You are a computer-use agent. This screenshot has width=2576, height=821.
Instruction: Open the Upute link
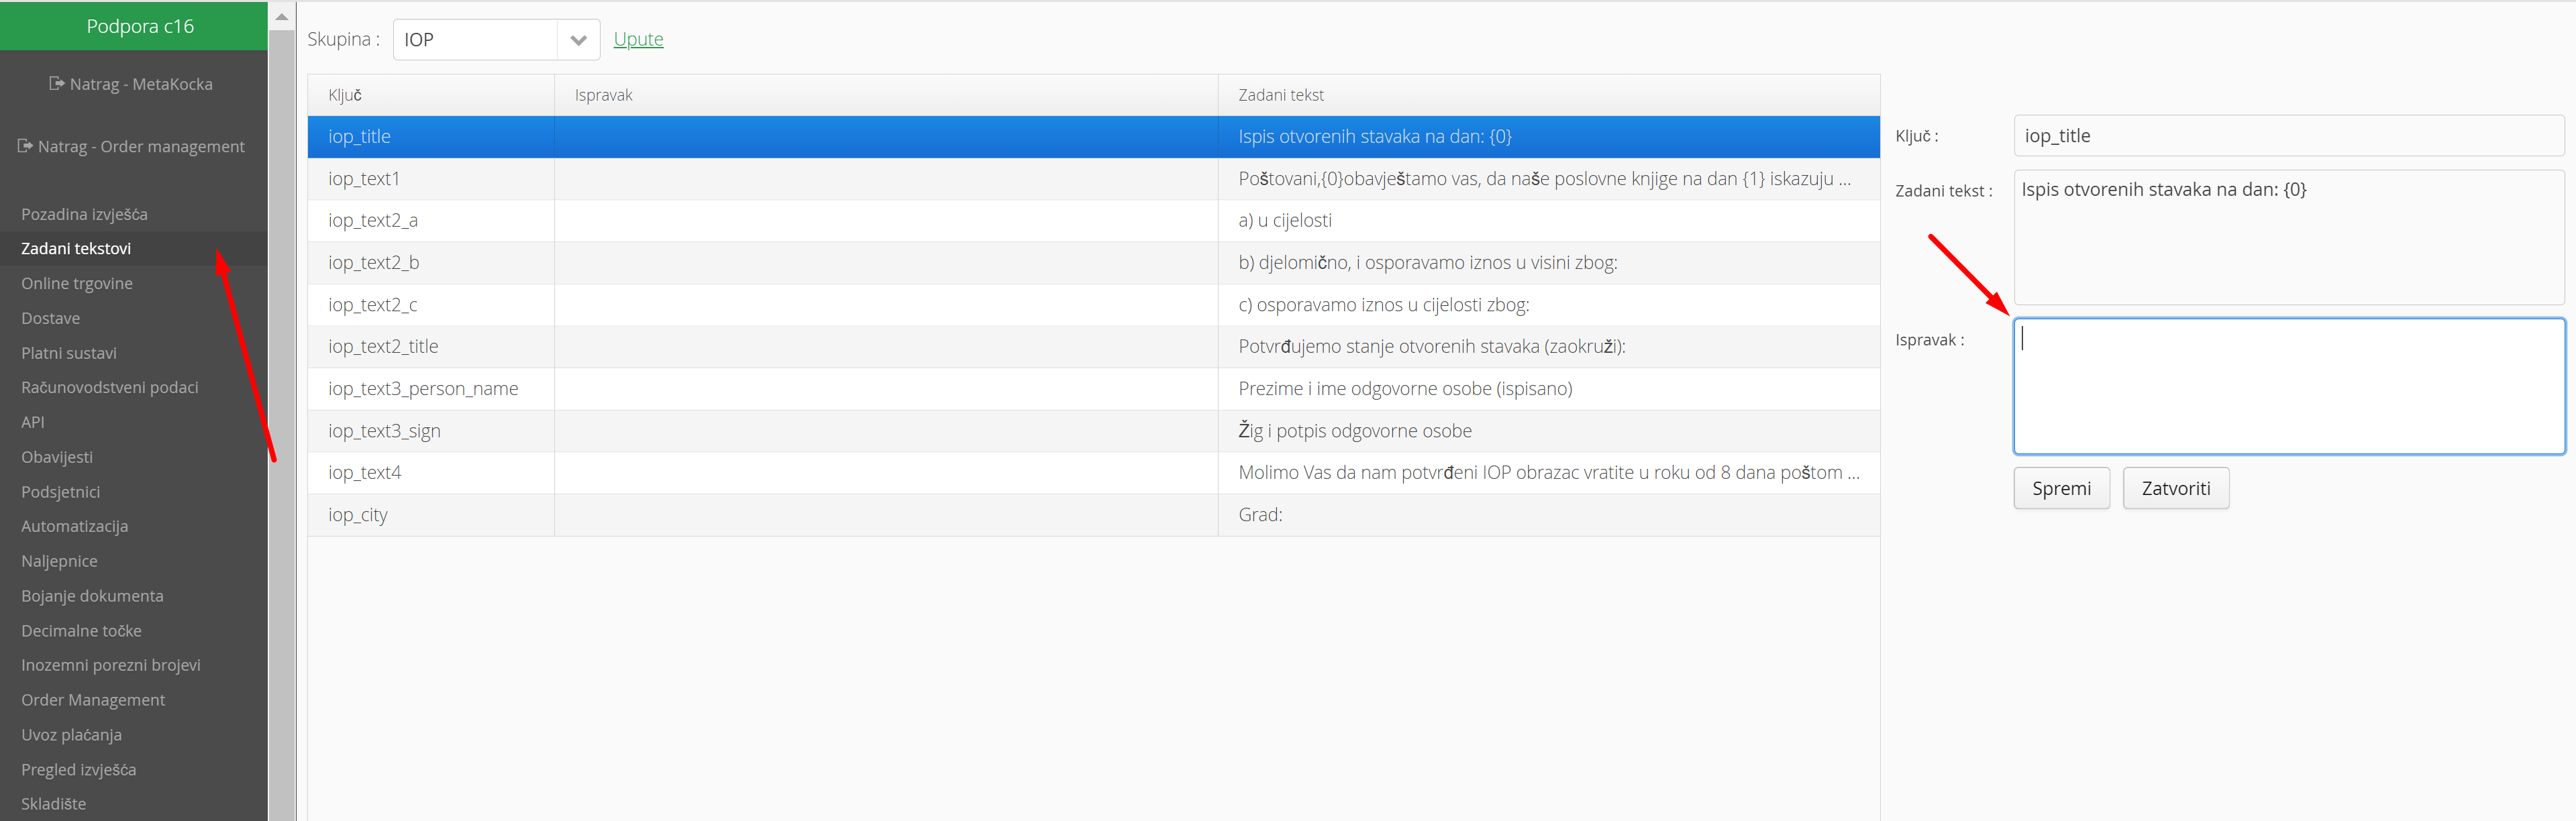tap(638, 39)
